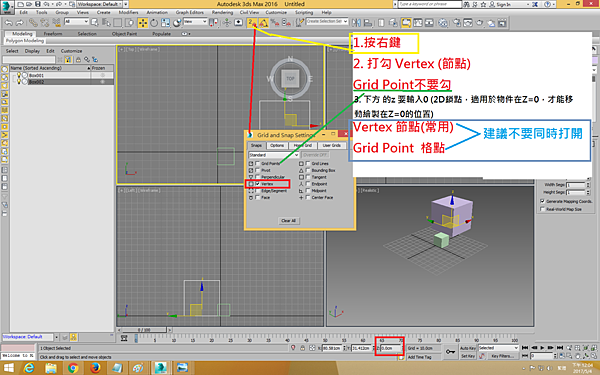600x375 pixels.
Task: Check the Midpoint snap option
Action: (308, 191)
